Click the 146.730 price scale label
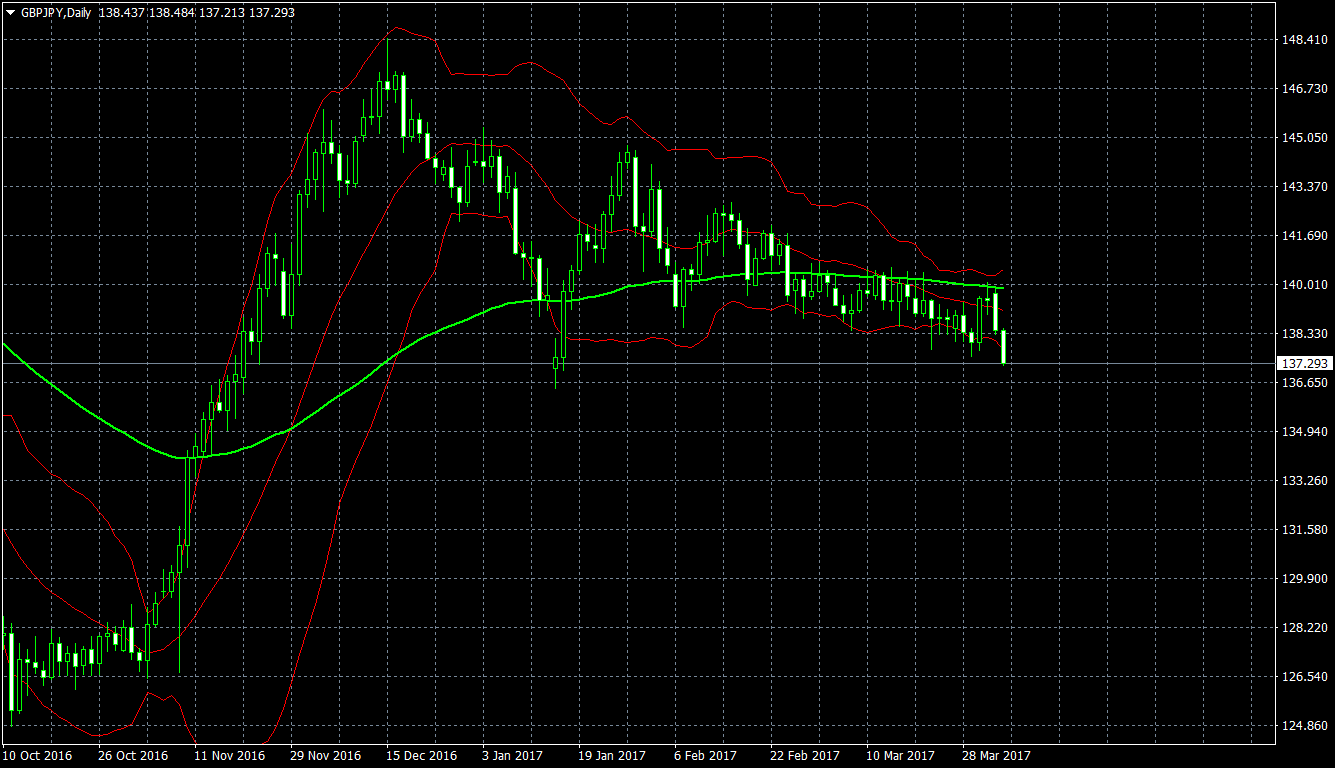1335x768 pixels. click(x=1304, y=89)
